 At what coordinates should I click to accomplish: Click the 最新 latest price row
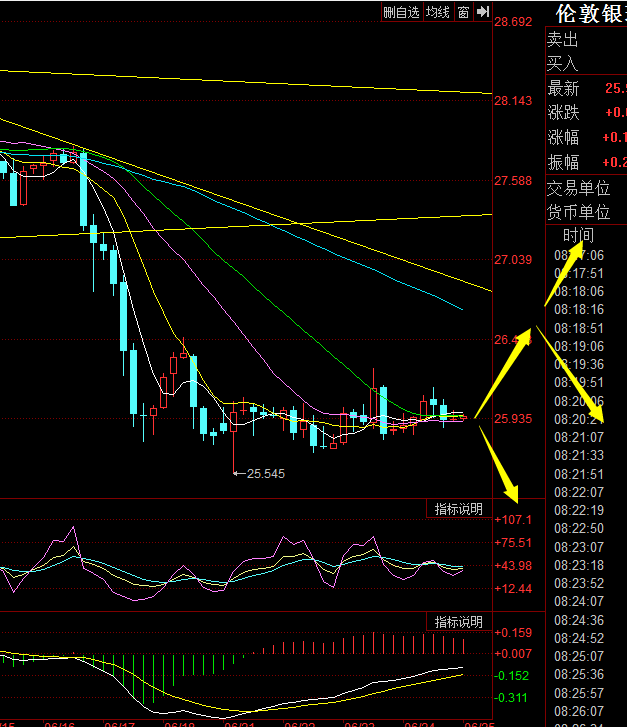tap(587, 88)
